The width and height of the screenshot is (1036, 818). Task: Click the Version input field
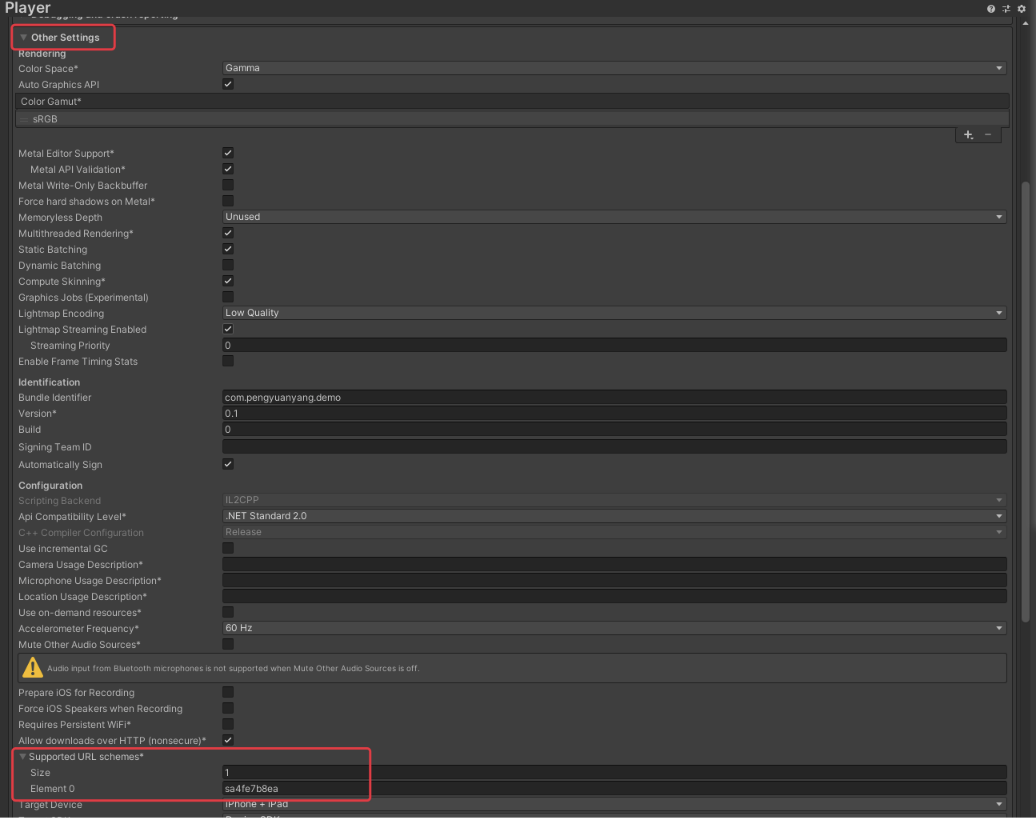(614, 413)
